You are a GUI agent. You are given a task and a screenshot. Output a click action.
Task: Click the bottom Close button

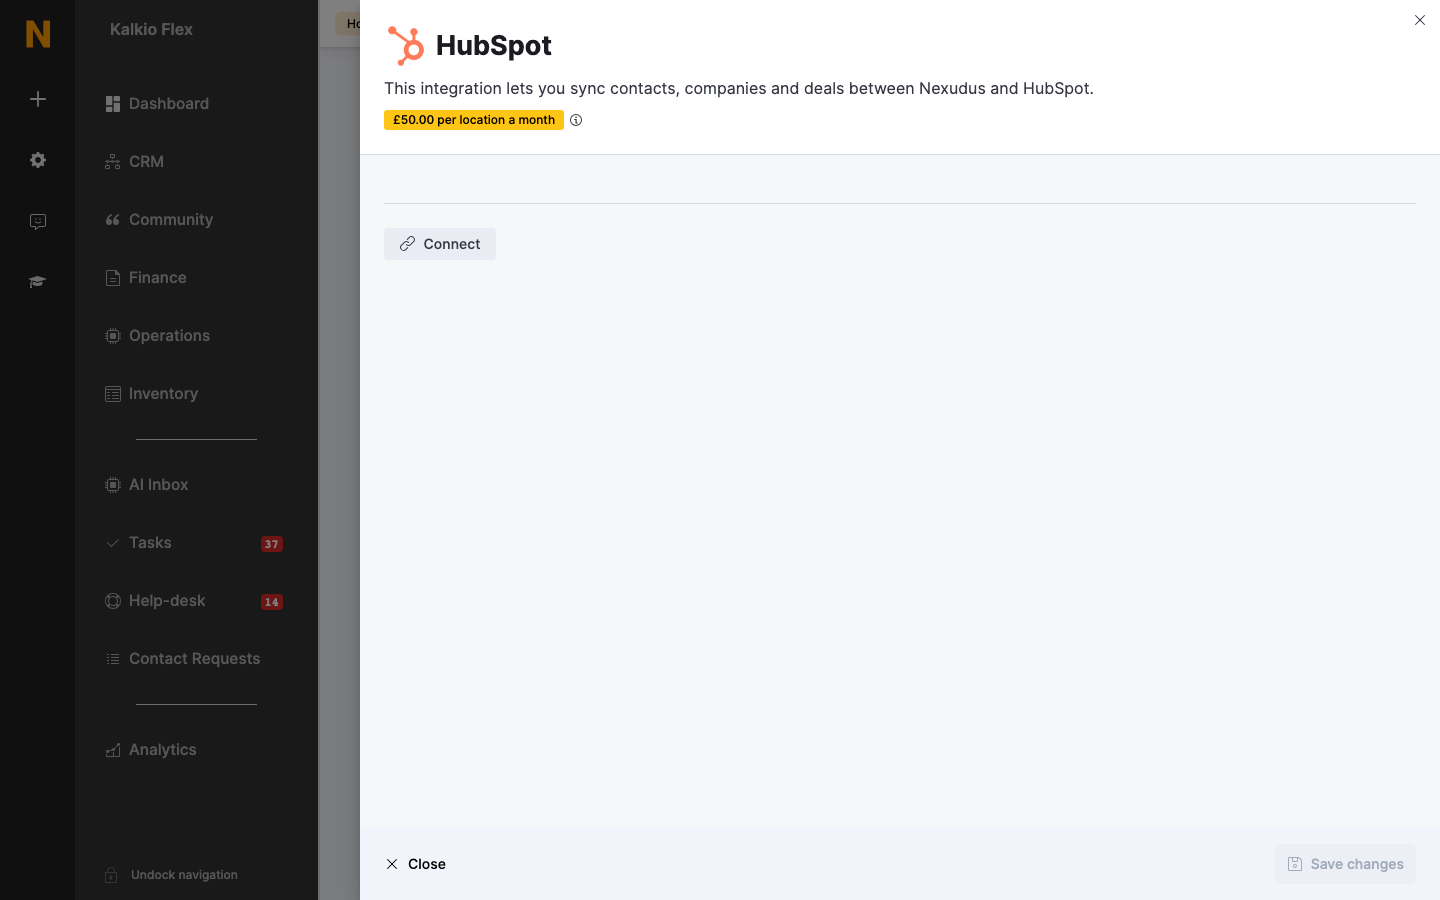point(416,864)
